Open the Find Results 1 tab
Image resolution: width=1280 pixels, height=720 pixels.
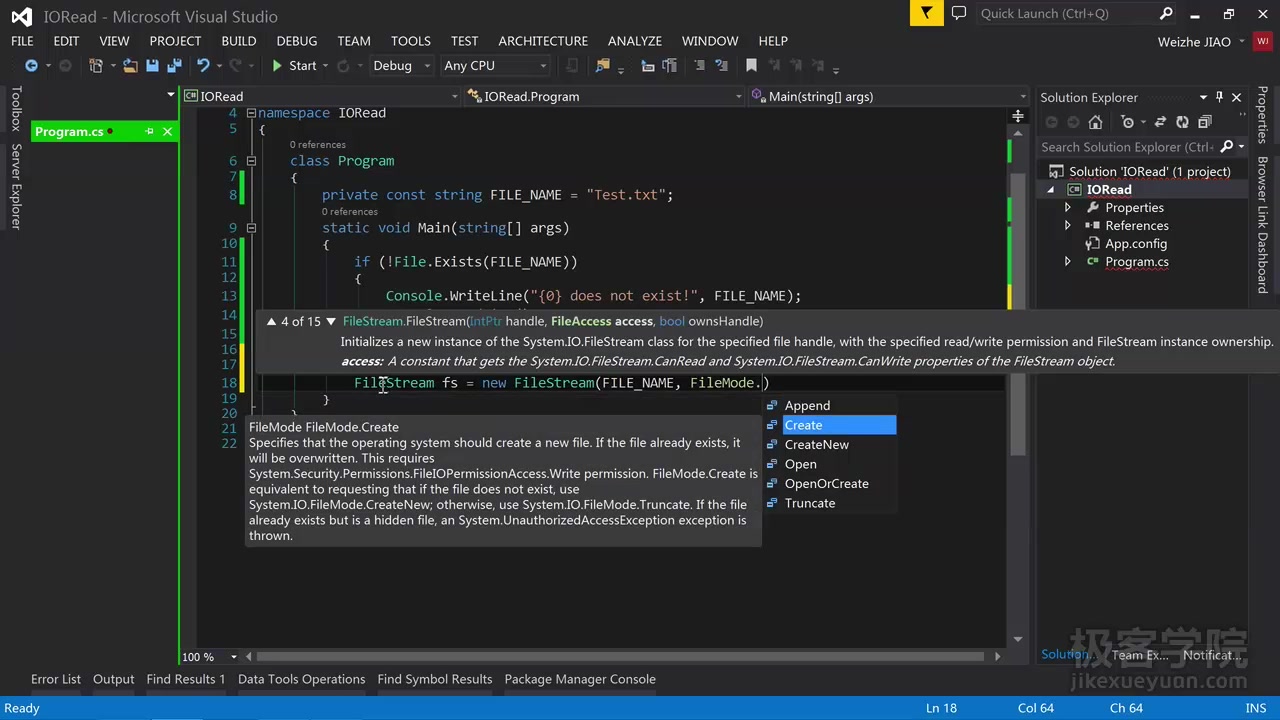tap(186, 679)
